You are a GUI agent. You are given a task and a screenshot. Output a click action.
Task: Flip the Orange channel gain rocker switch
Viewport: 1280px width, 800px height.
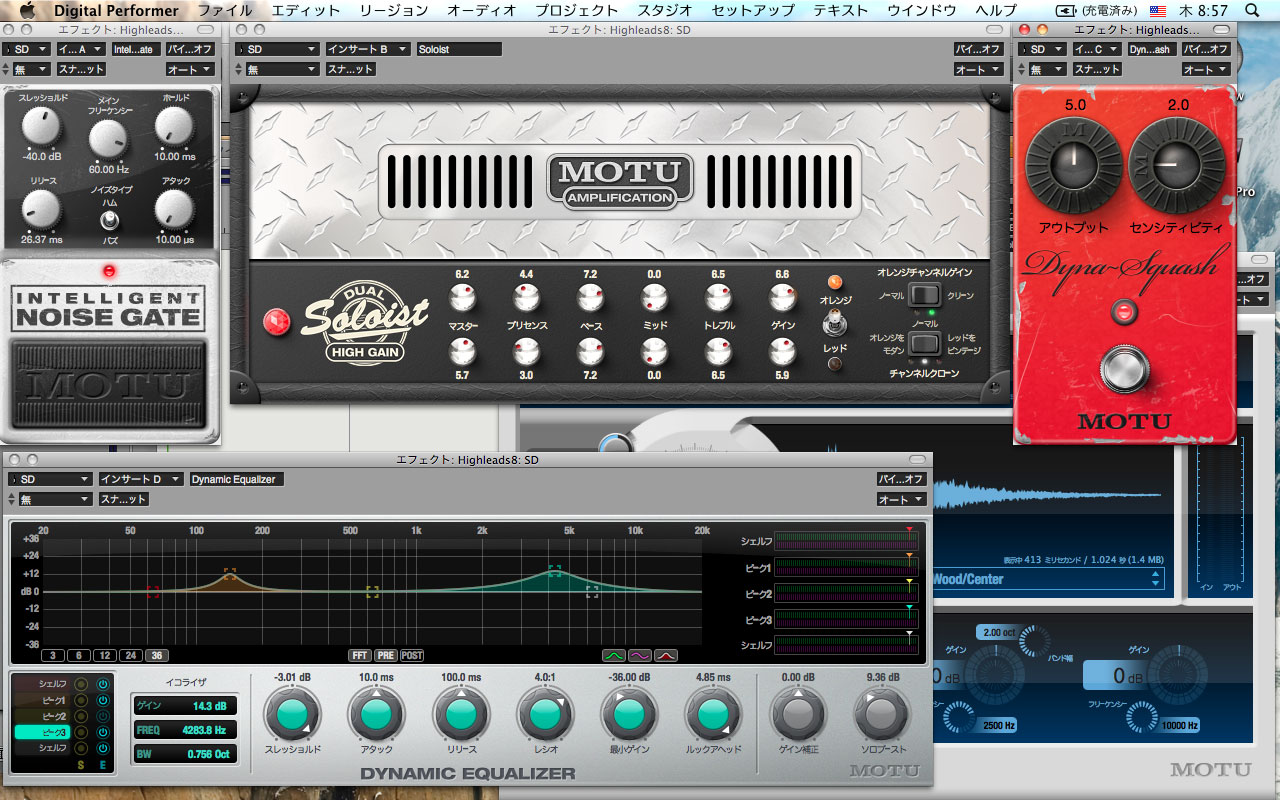pyautogui.click(x=925, y=295)
